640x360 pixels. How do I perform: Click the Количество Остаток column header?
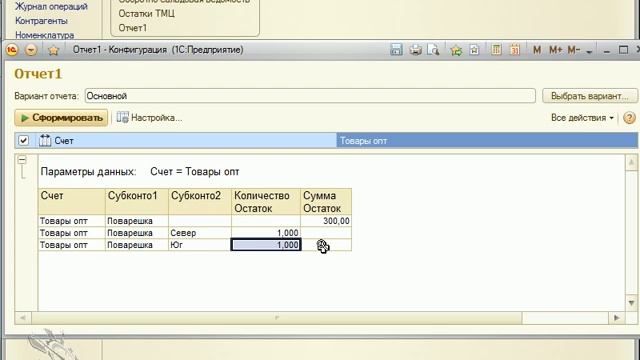pyautogui.click(x=266, y=202)
